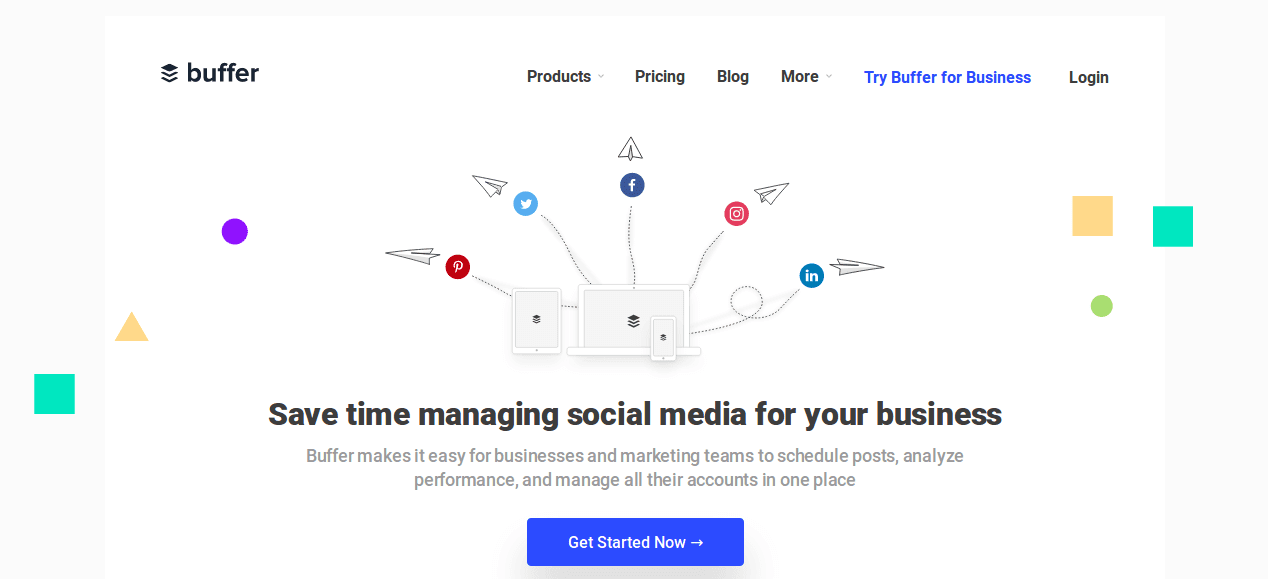This screenshot has height=579, width=1268.
Task: Click the tablet device illustration
Action: click(537, 321)
